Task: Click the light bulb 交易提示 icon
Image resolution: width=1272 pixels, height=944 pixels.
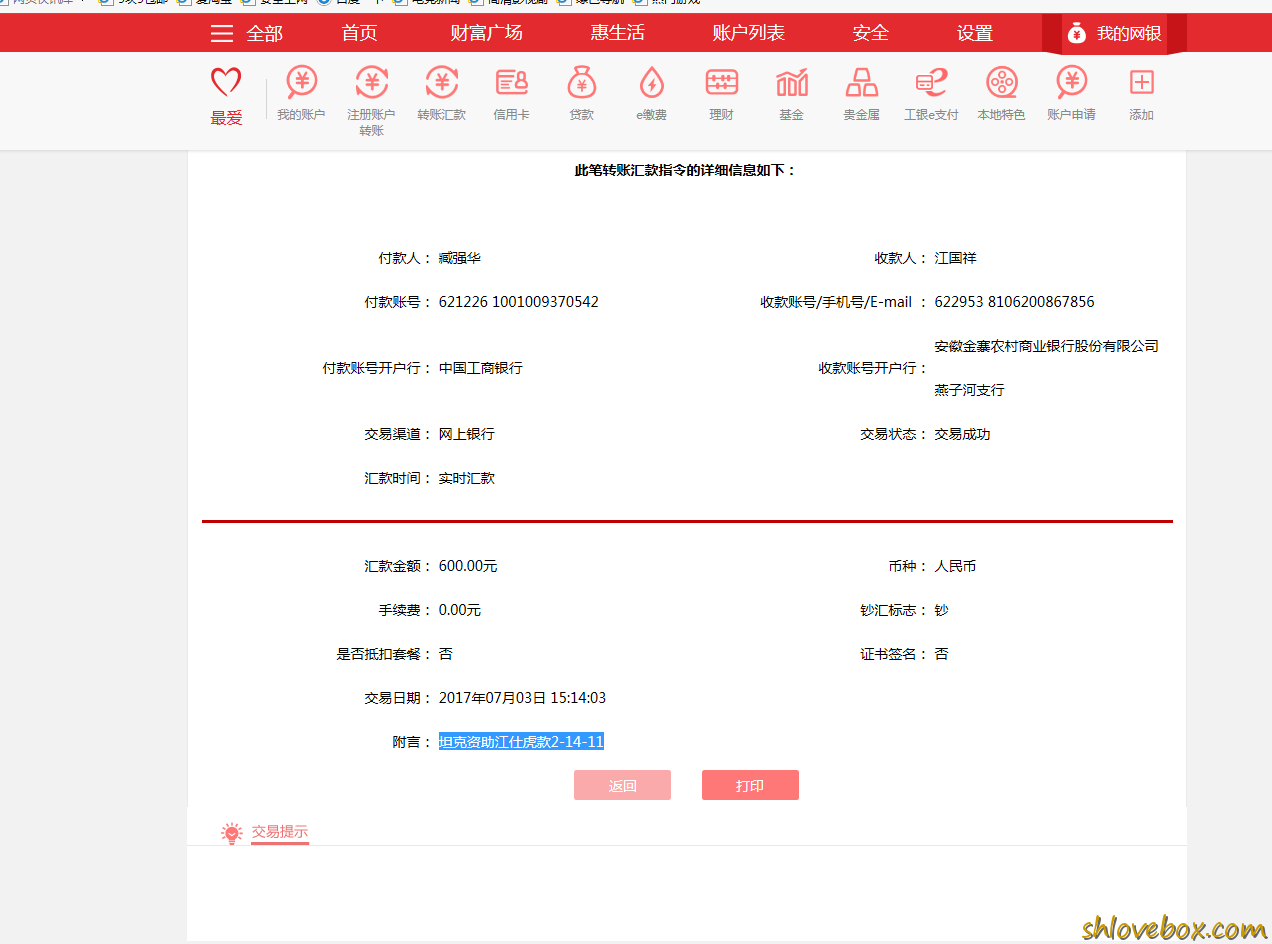Action: coord(232,833)
